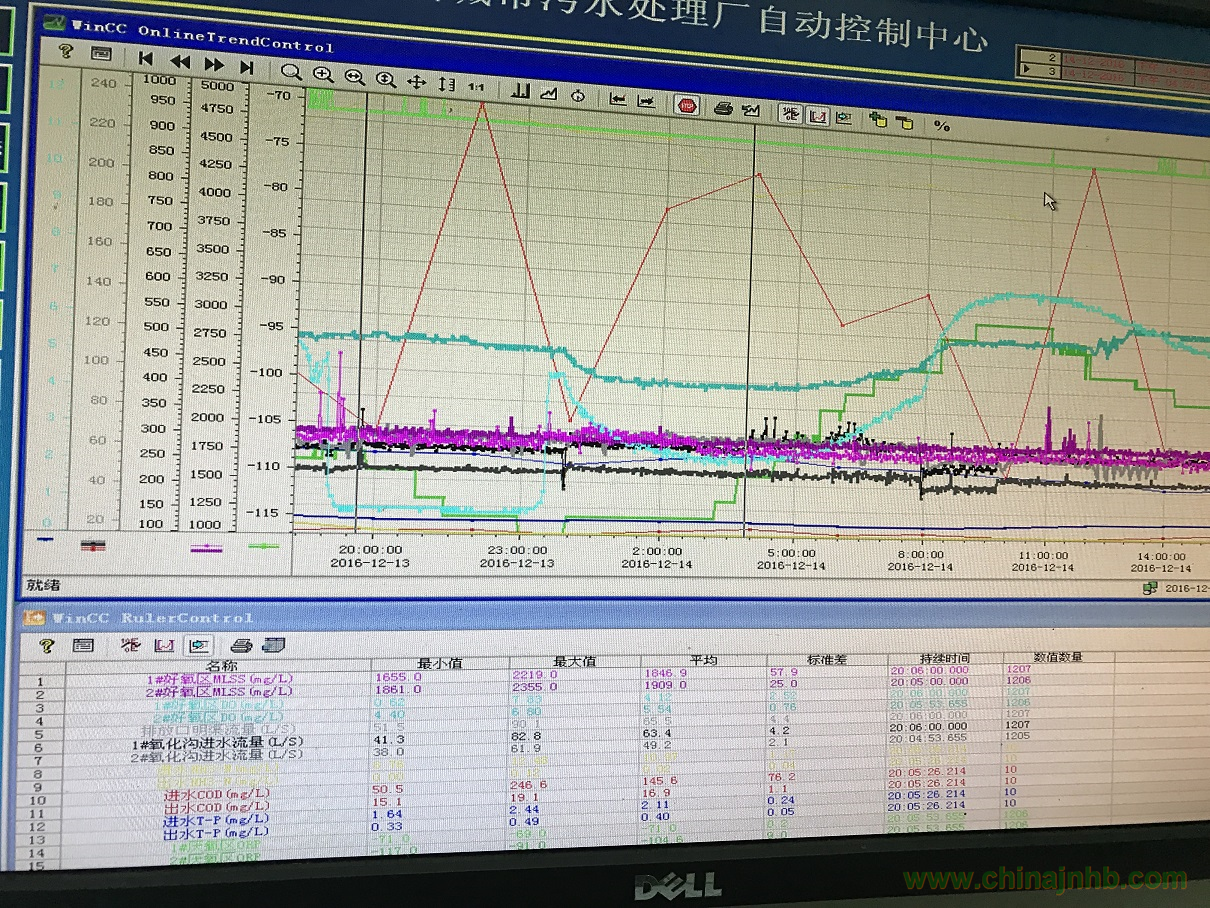Select the 出水T-P (mg/L) row name

click(216, 834)
